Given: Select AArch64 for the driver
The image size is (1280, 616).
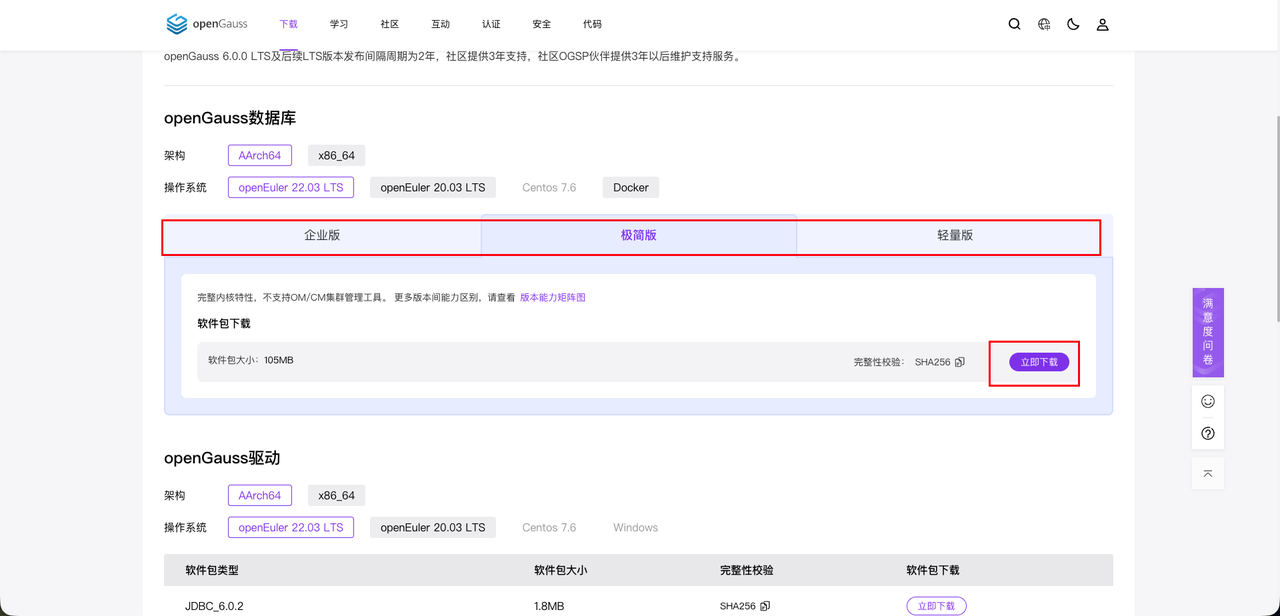Looking at the screenshot, I should coord(260,496).
